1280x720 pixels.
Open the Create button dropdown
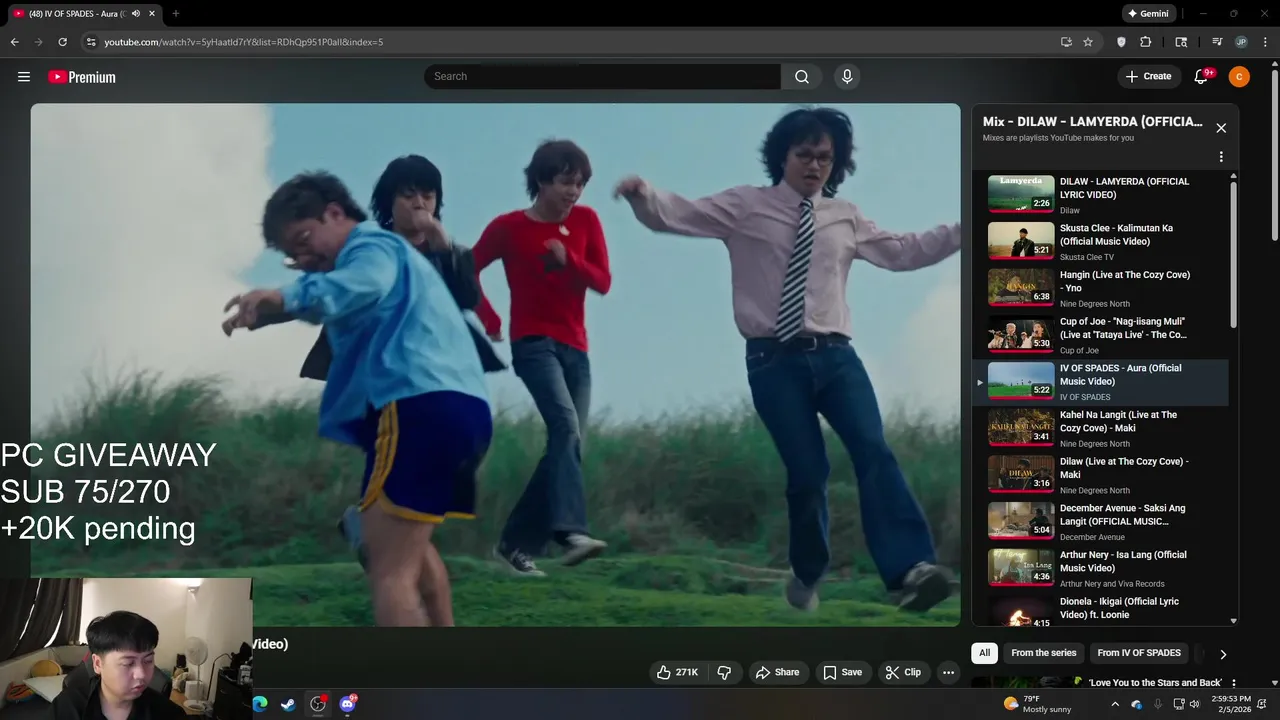[x=1148, y=77]
